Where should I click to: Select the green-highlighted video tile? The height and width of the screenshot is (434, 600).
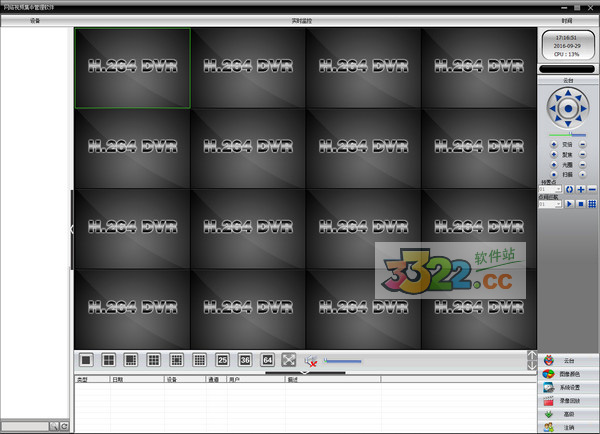pyautogui.click(x=133, y=68)
